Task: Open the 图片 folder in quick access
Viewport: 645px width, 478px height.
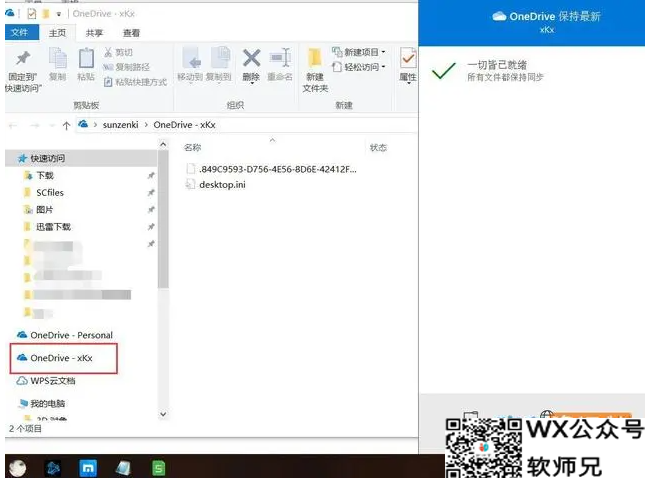Action: 44,210
